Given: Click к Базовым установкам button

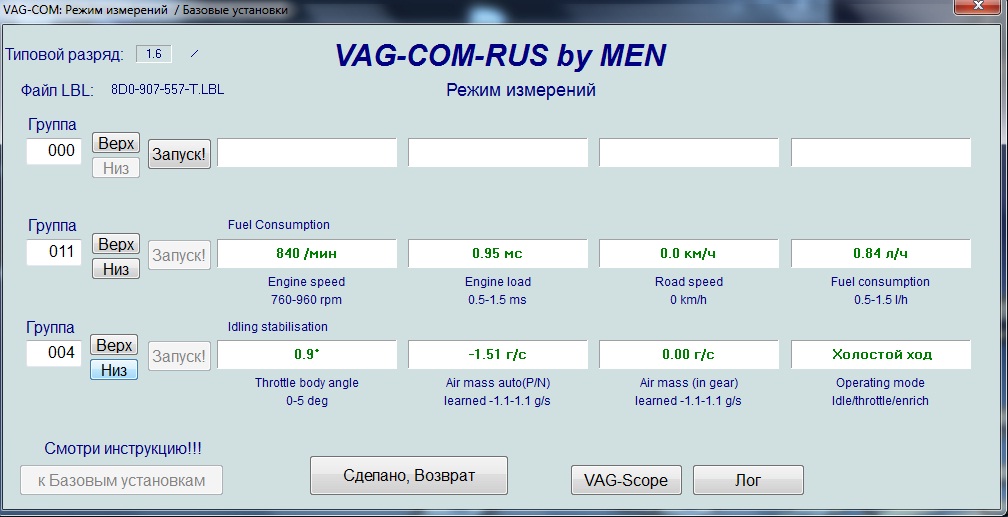Looking at the screenshot, I should (x=122, y=480).
